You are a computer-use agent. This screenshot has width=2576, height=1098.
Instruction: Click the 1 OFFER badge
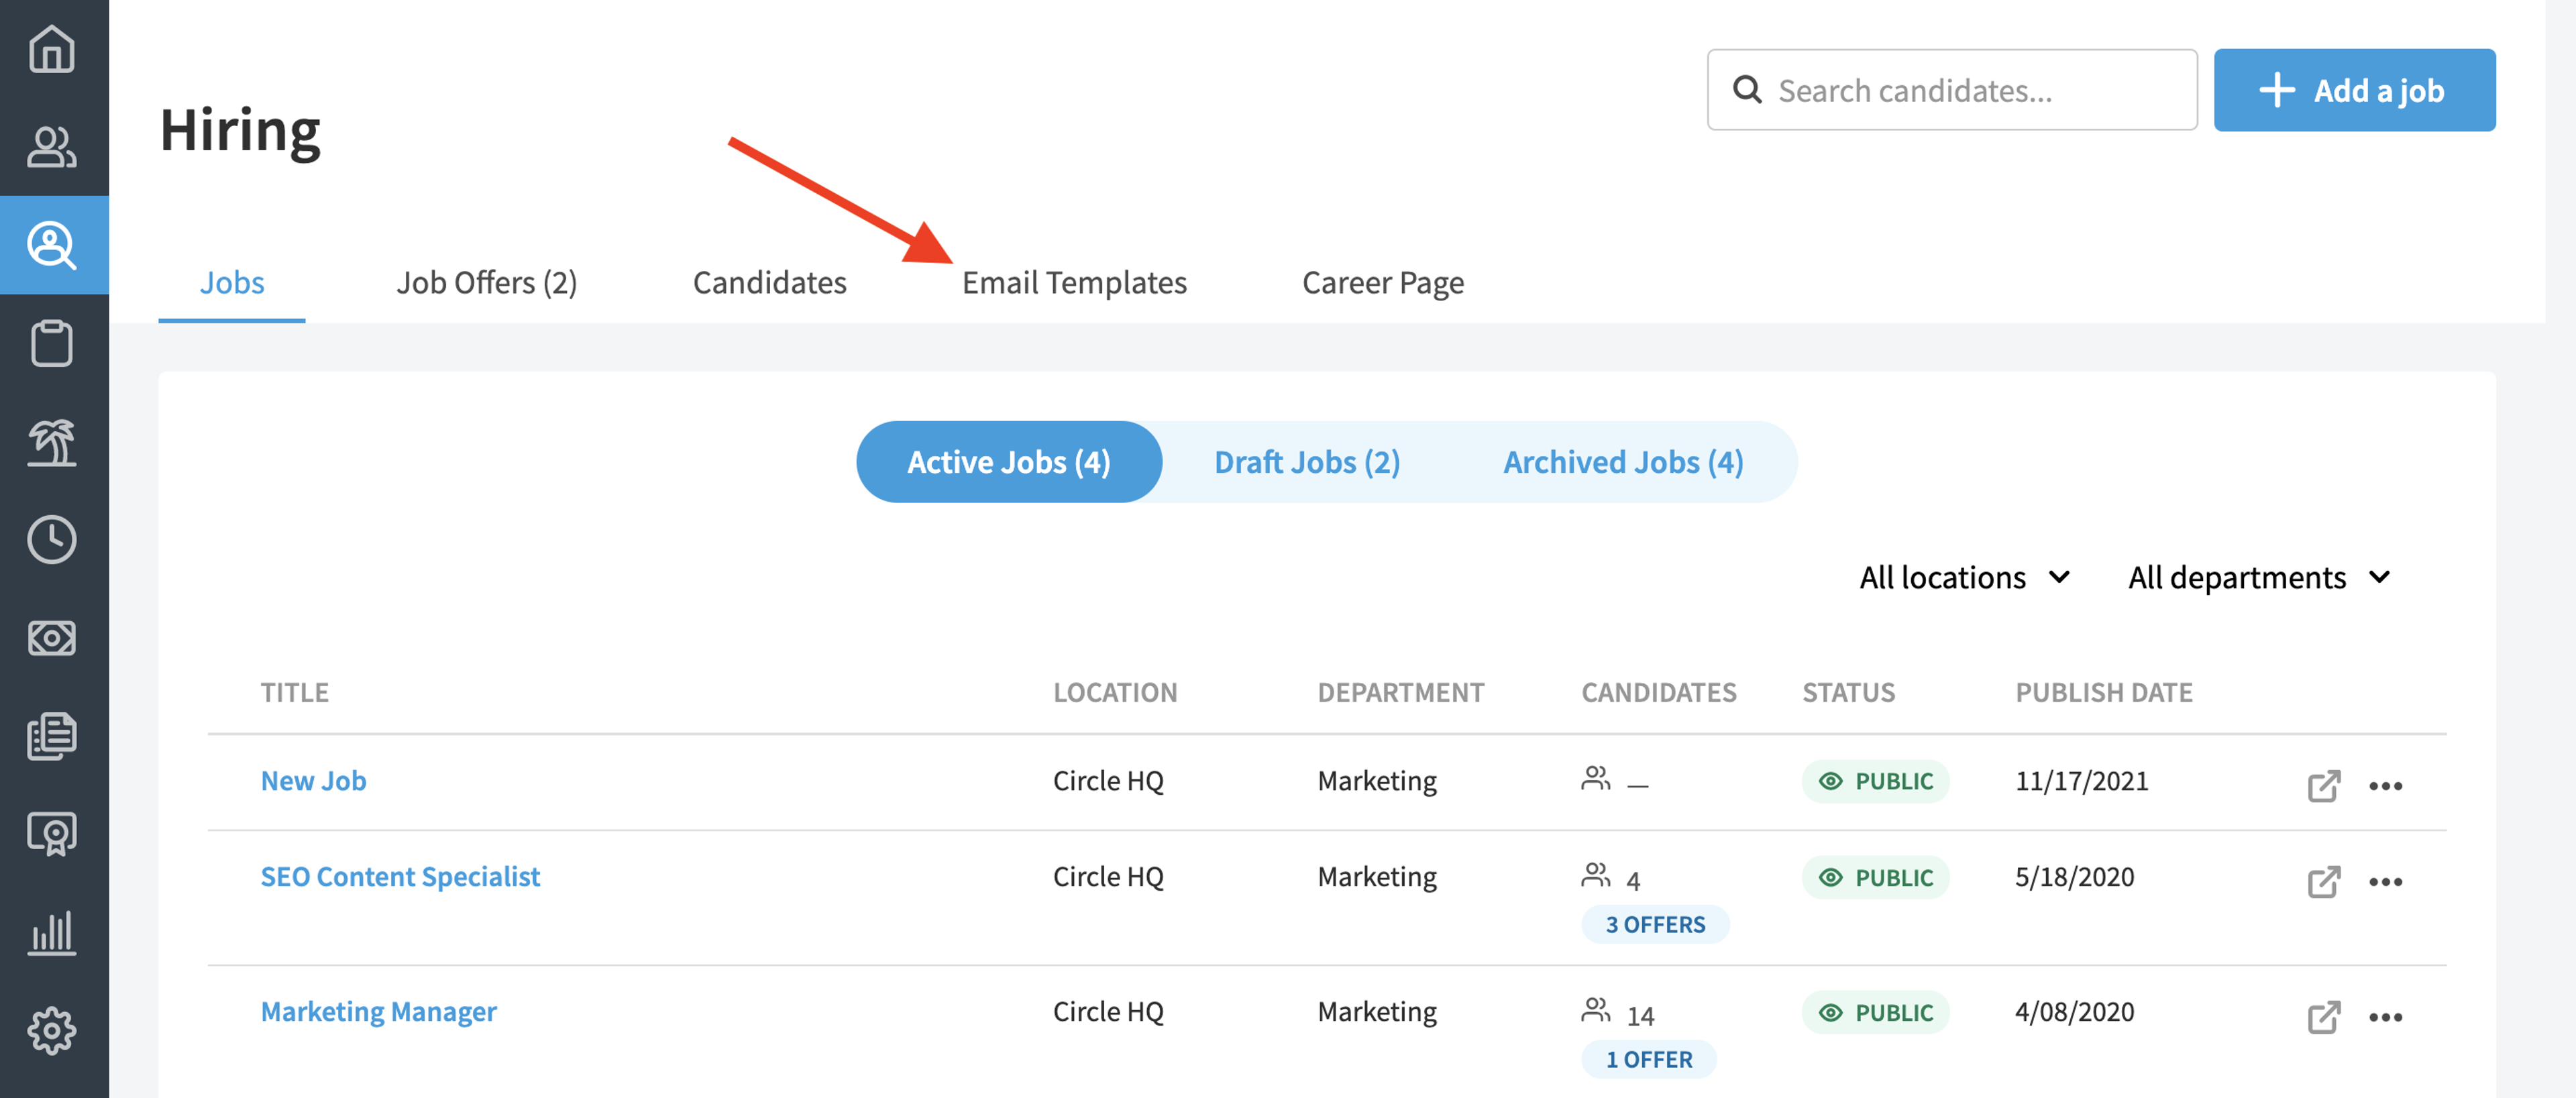coord(1648,1059)
